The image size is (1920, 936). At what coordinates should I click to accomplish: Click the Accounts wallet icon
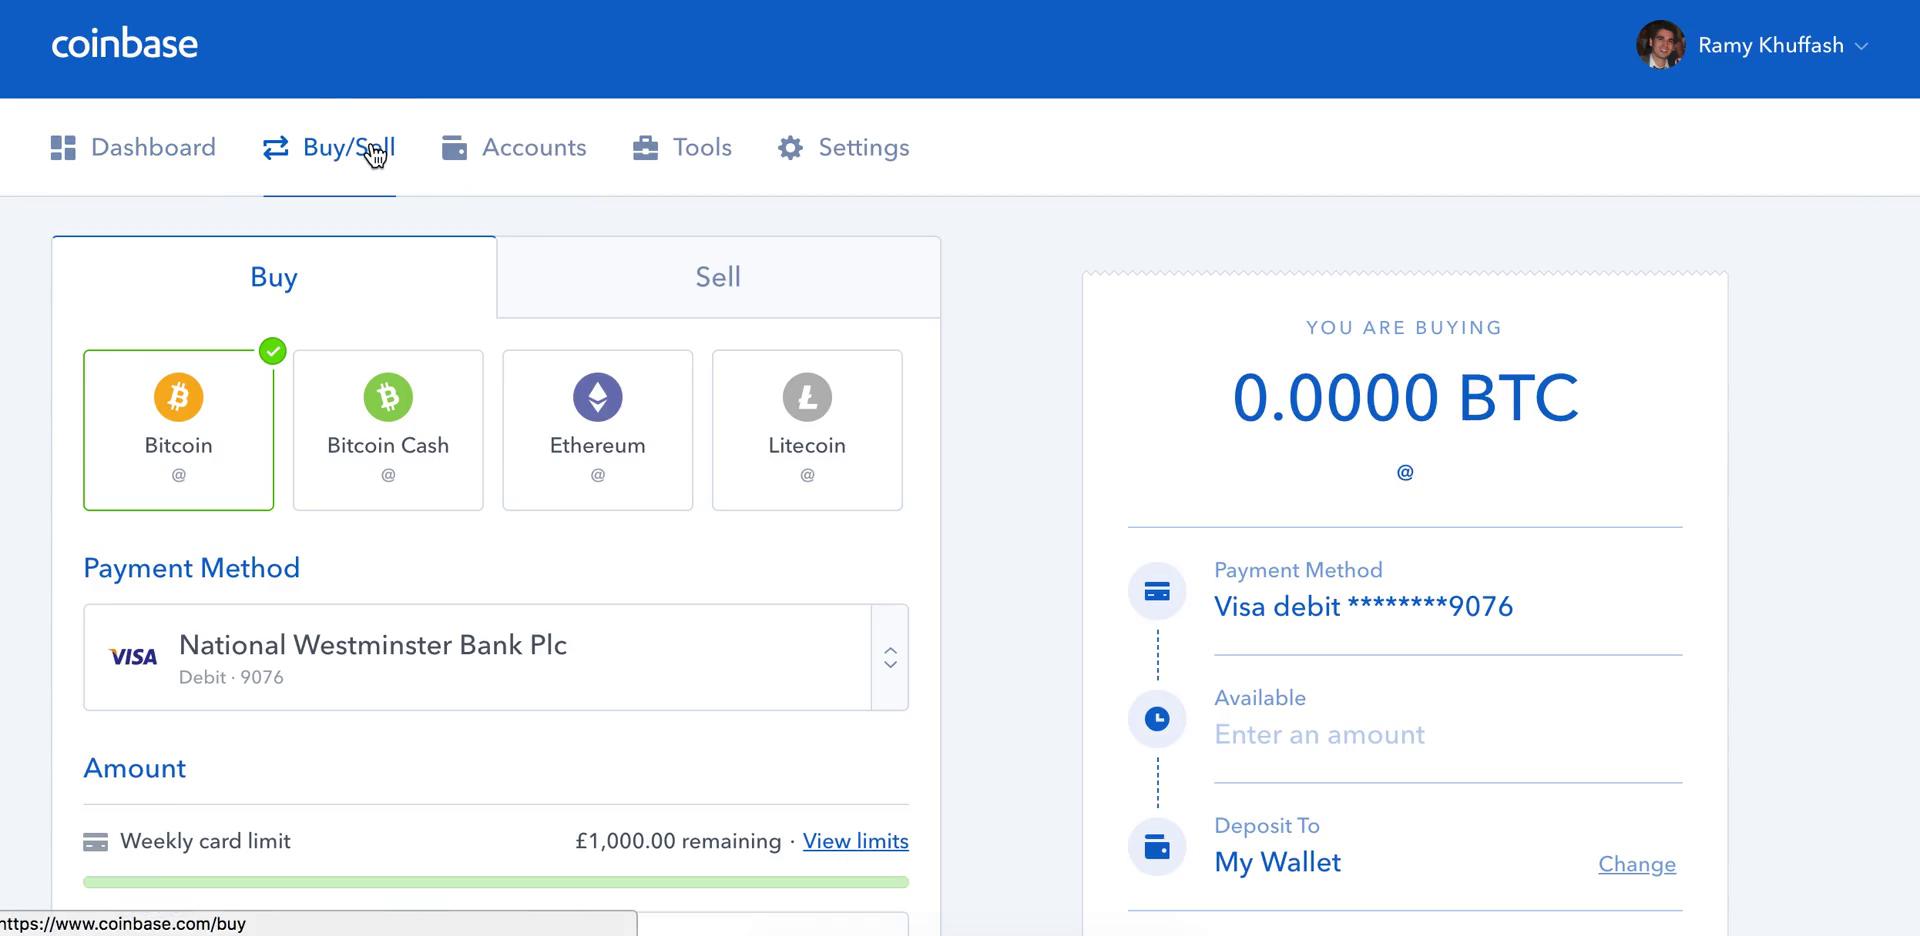tap(454, 147)
